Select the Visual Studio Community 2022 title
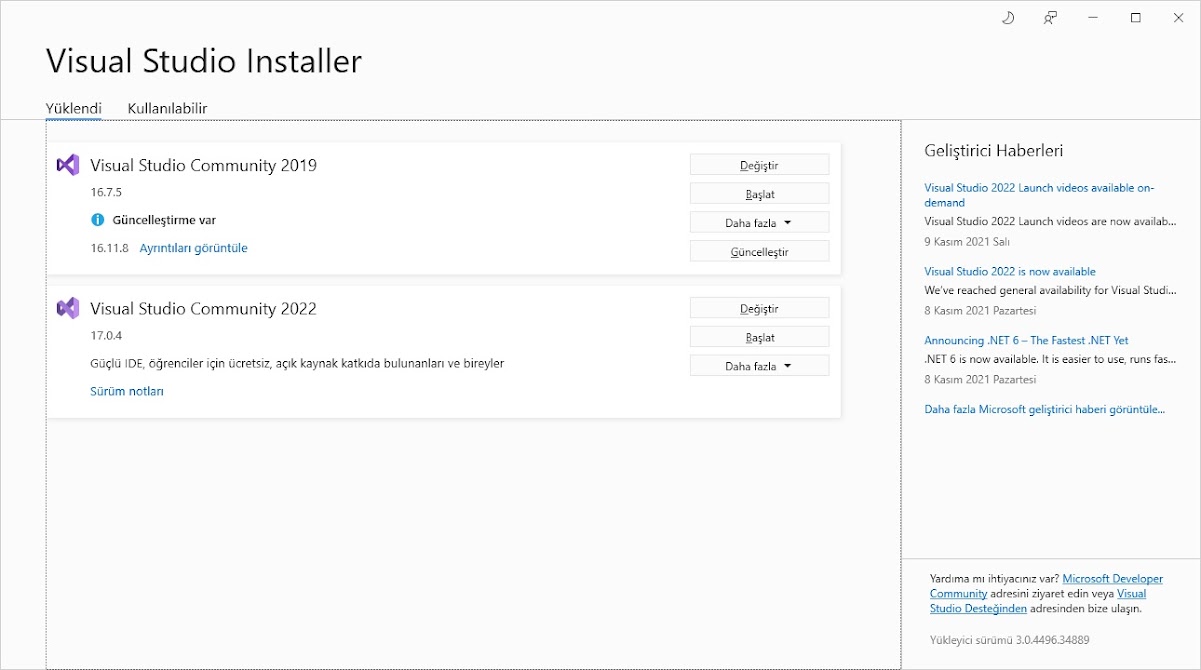1201x670 pixels. pyautogui.click(x=203, y=308)
